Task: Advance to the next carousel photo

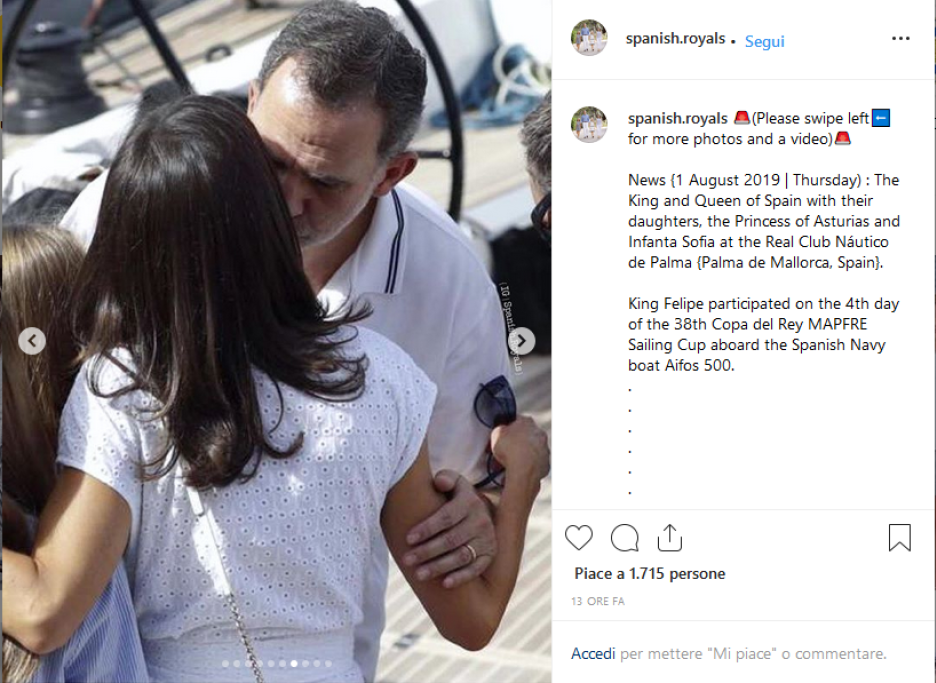Action: pyautogui.click(x=522, y=341)
